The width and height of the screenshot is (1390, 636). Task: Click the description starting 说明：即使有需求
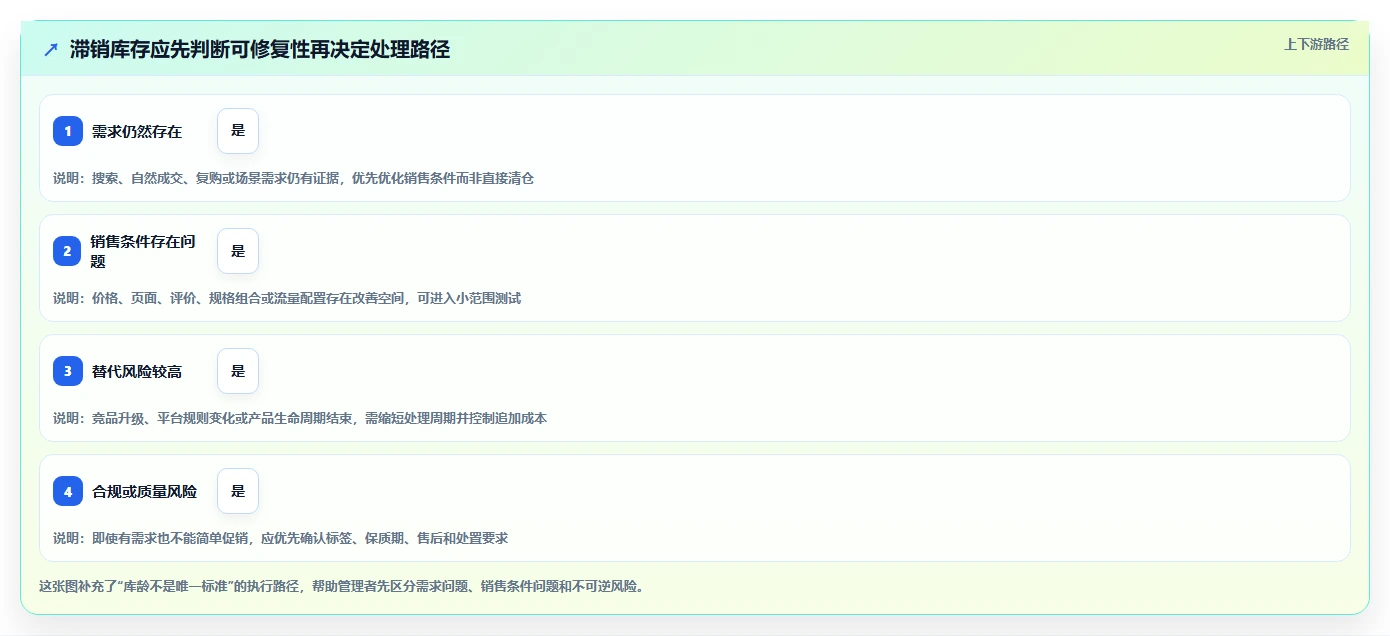pyautogui.click(x=280, y=538)
